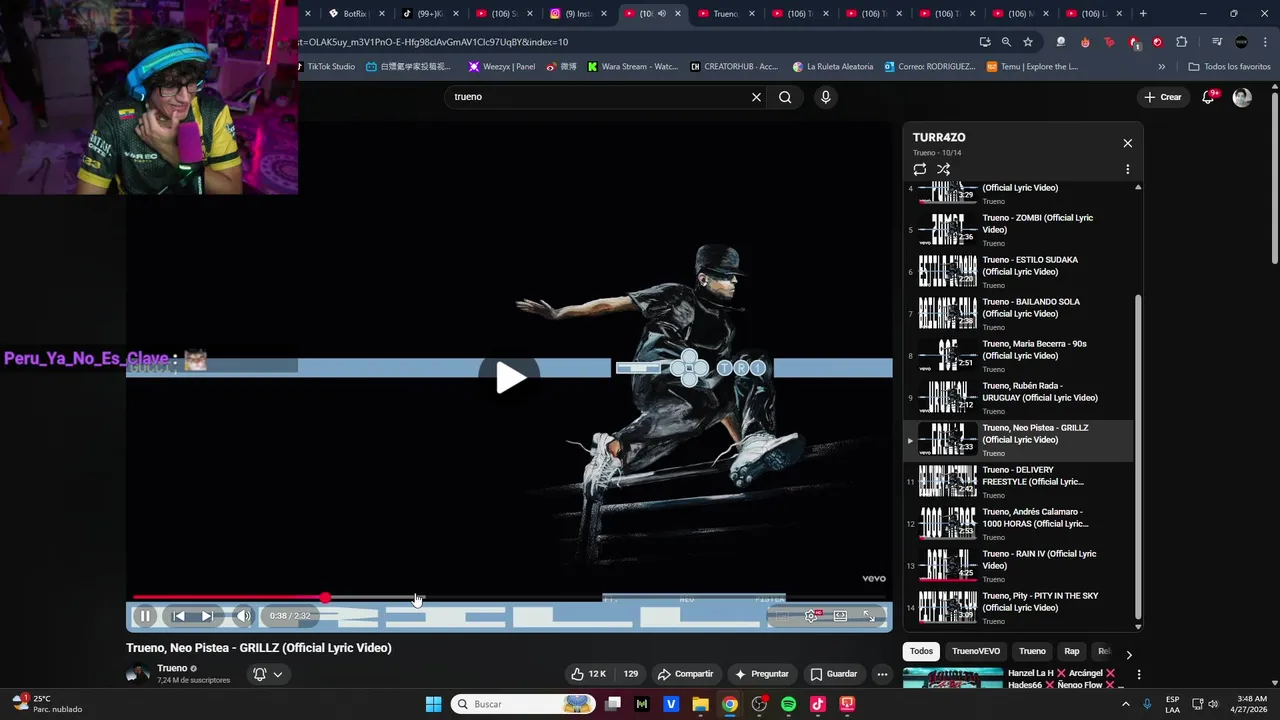1280x720 pixels.
Task: Open the Windows Start menu
Action: point(433,704)
